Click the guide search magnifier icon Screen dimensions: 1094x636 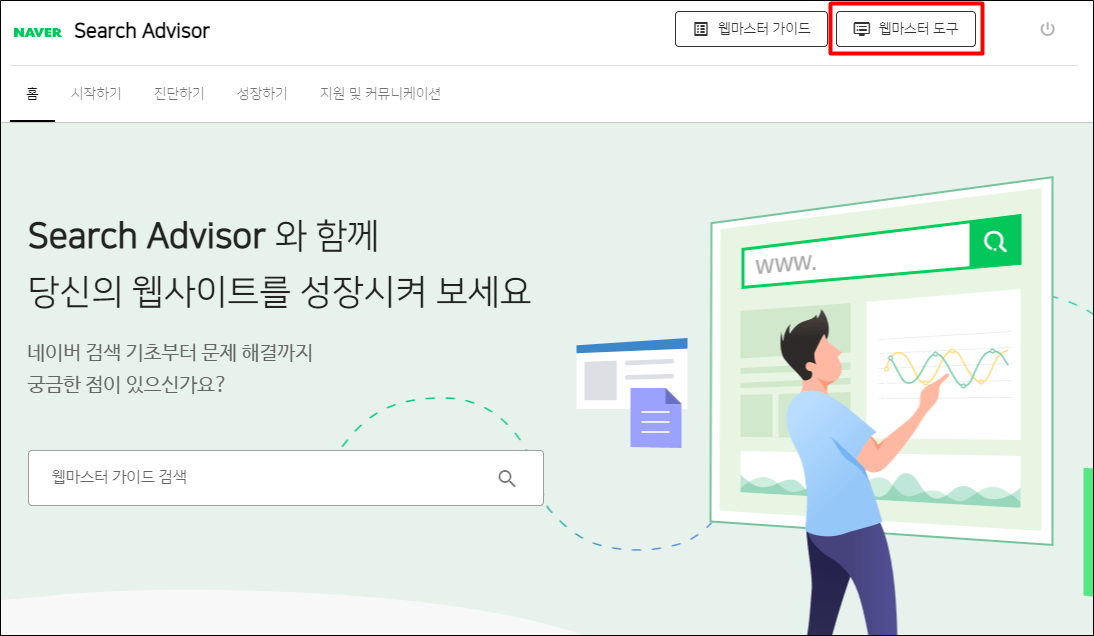pyautogui.click(x=507, y=478)
